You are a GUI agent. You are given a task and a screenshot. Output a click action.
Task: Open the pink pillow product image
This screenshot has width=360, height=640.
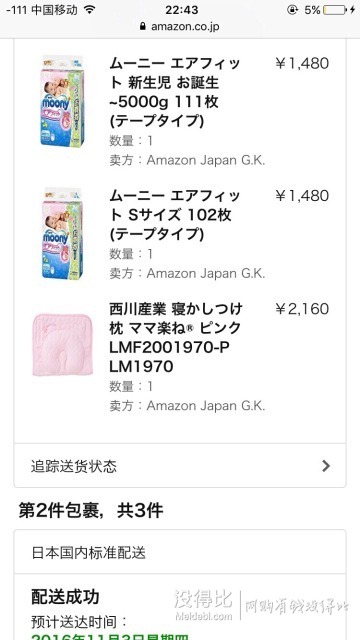point(62,345)
